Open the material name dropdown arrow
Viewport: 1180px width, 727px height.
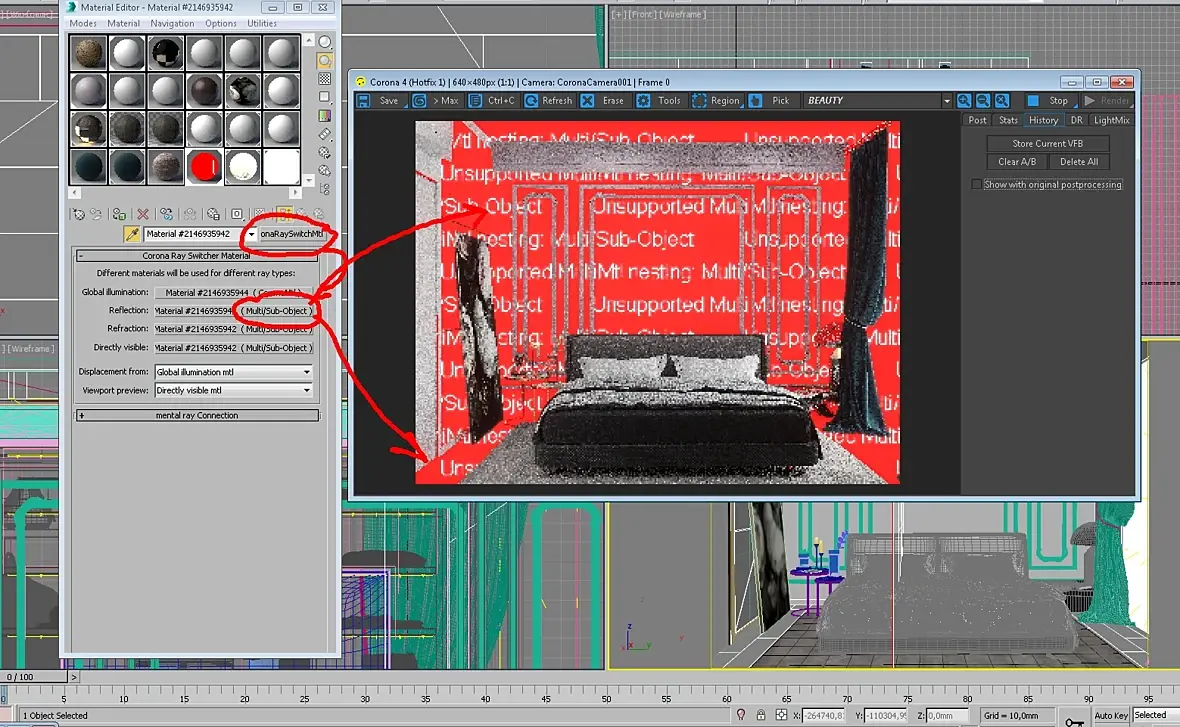coord(251,234)
